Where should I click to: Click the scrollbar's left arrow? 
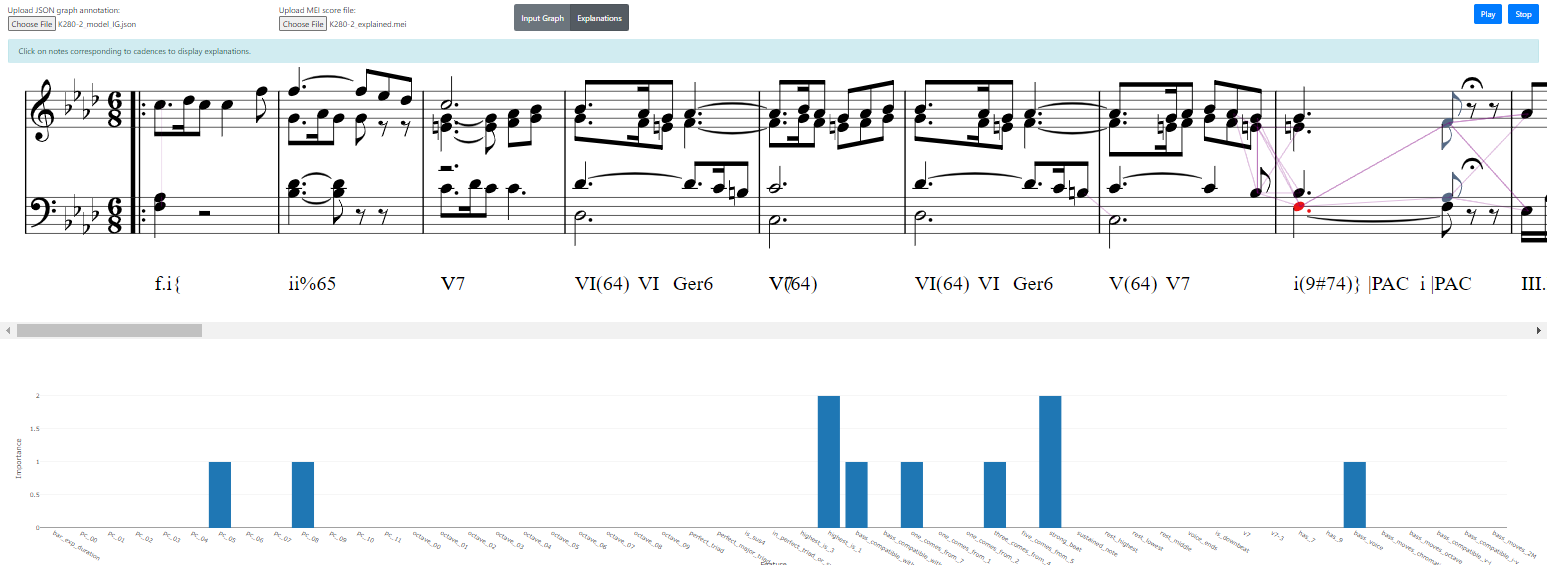7,330
